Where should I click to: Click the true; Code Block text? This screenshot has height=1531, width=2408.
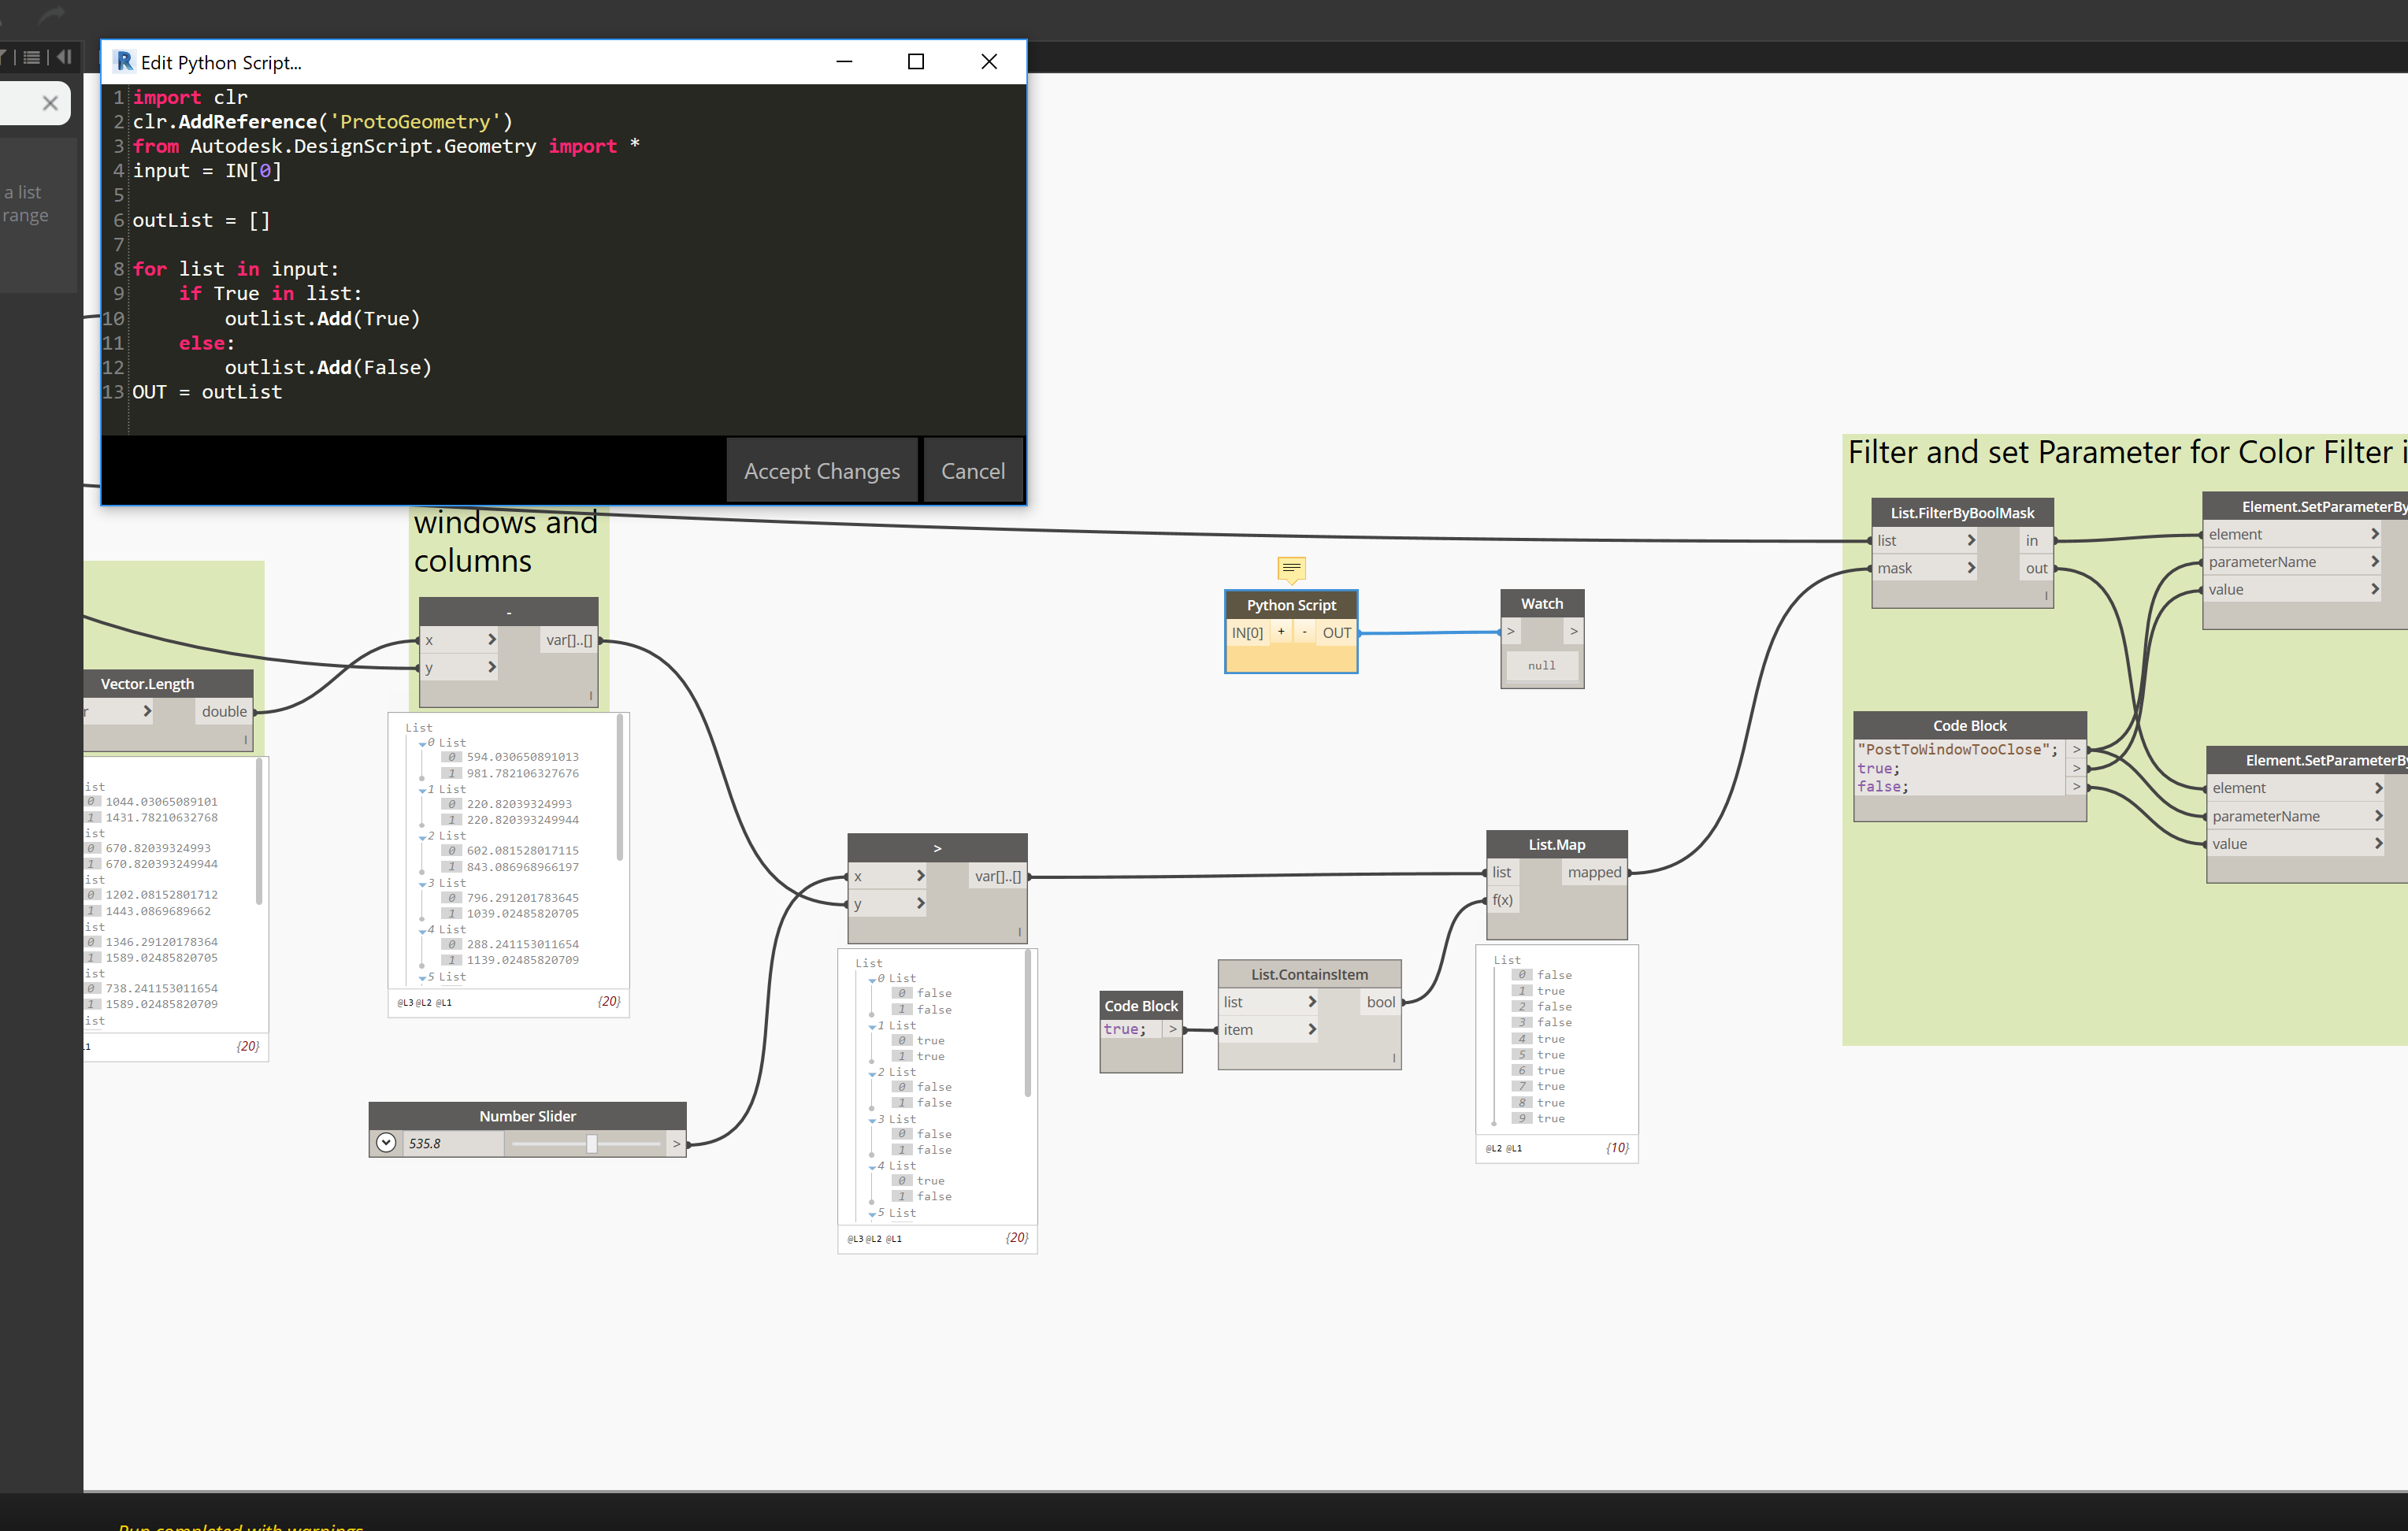[1124, 1029]
